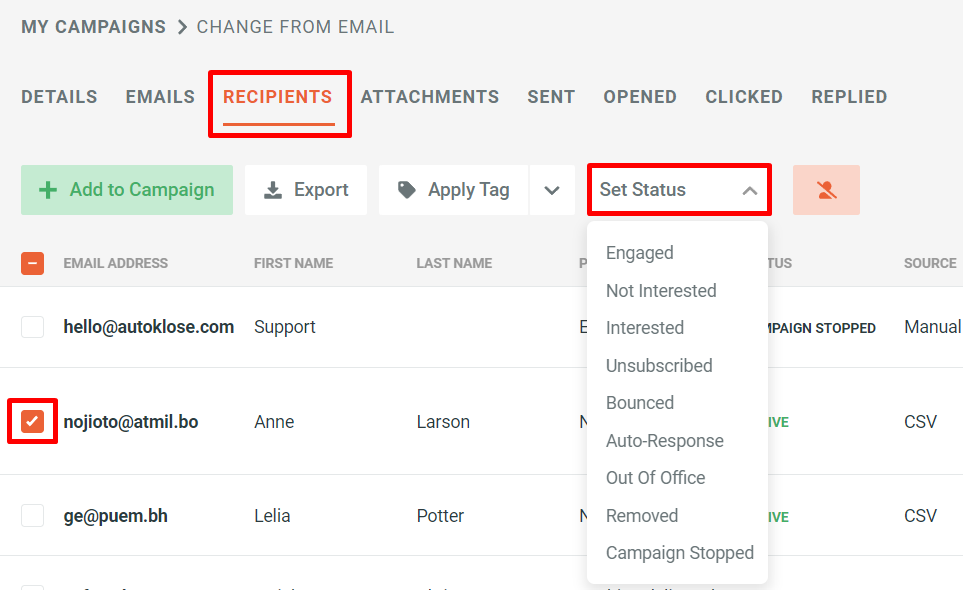Click the download icon inside the Export button
Screen dimensions: 963x590
[272, 189]
